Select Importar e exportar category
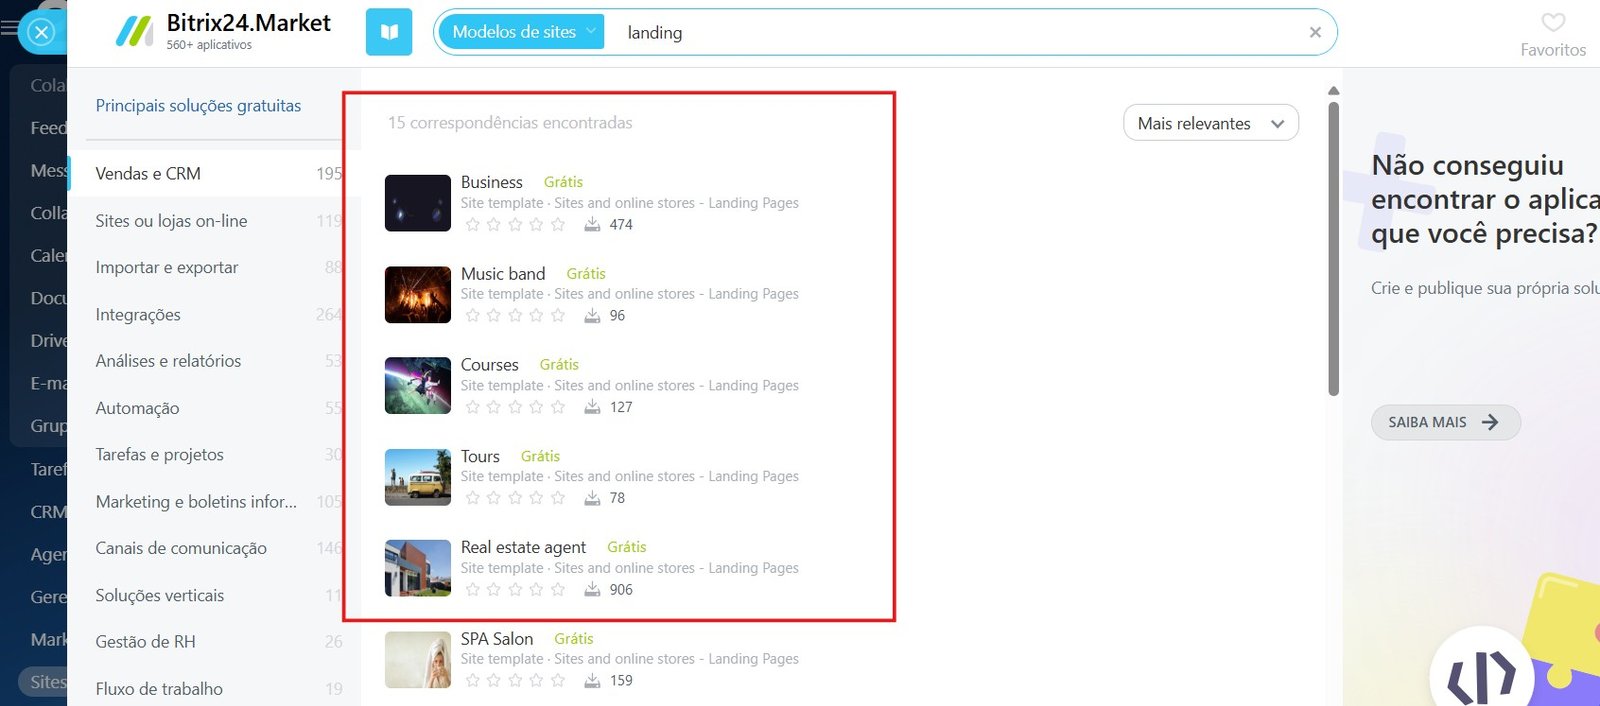 tap(214, 267)
